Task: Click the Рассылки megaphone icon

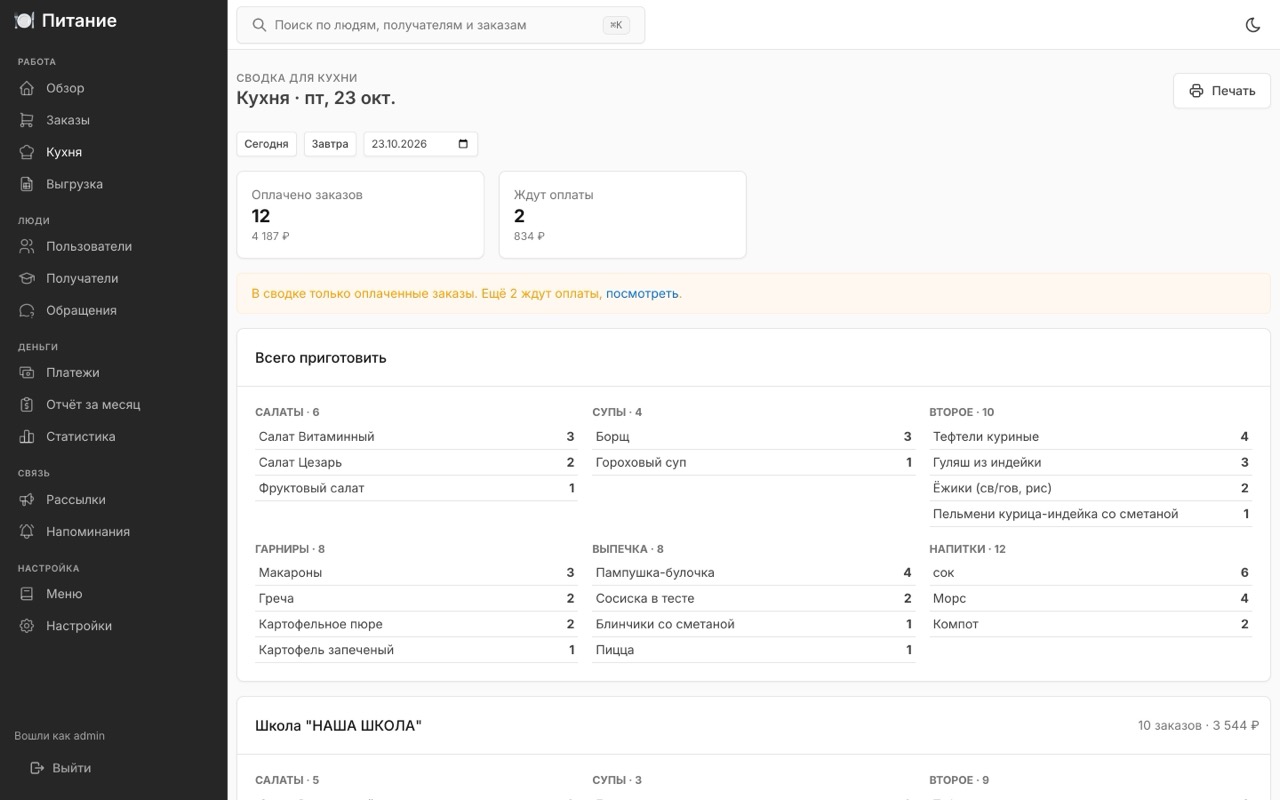Action: (27, 499)
